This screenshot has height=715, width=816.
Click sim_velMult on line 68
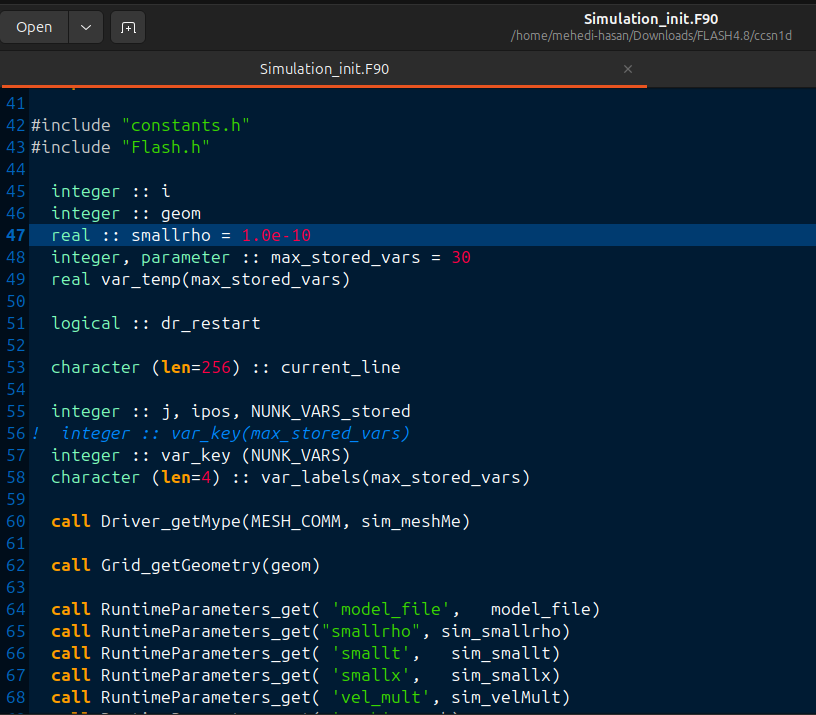click(x=505, y=697)
